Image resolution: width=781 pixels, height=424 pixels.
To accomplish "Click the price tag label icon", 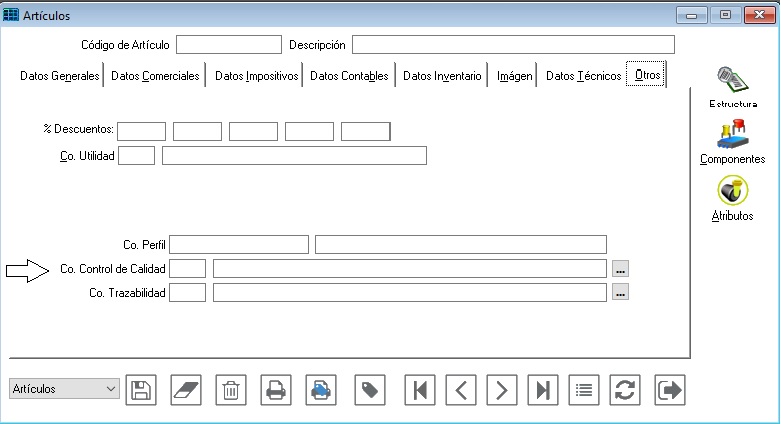I will pos(370,390).
